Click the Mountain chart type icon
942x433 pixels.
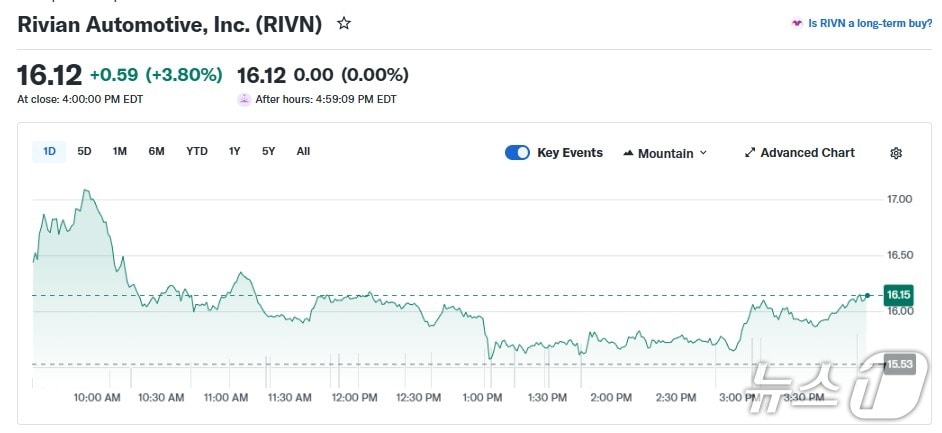pyautogui.click(x=628, y=153)
